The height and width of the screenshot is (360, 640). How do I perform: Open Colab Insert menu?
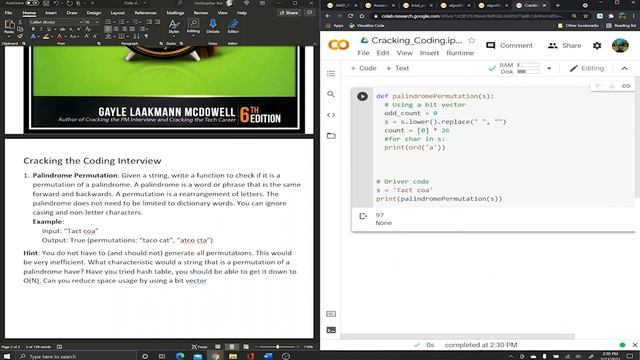click(429, 53)
